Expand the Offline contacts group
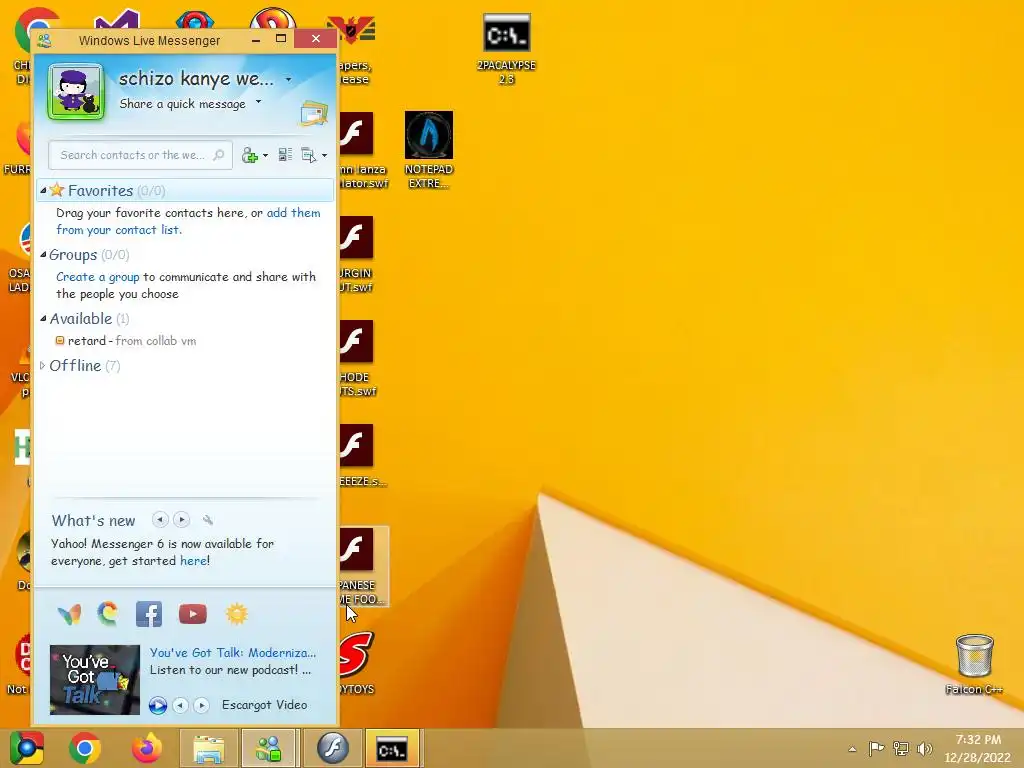The height and width of the screenshot is (768, 1024). pos(43,366)
